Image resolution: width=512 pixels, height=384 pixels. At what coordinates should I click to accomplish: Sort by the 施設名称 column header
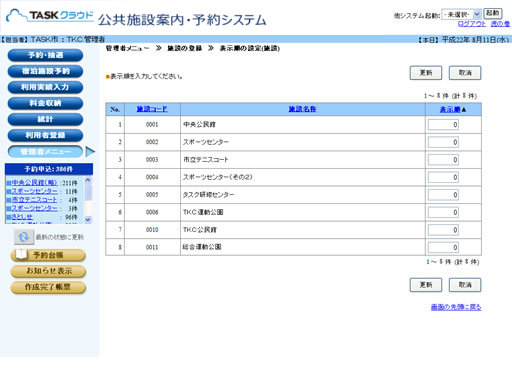click(302, 109)
